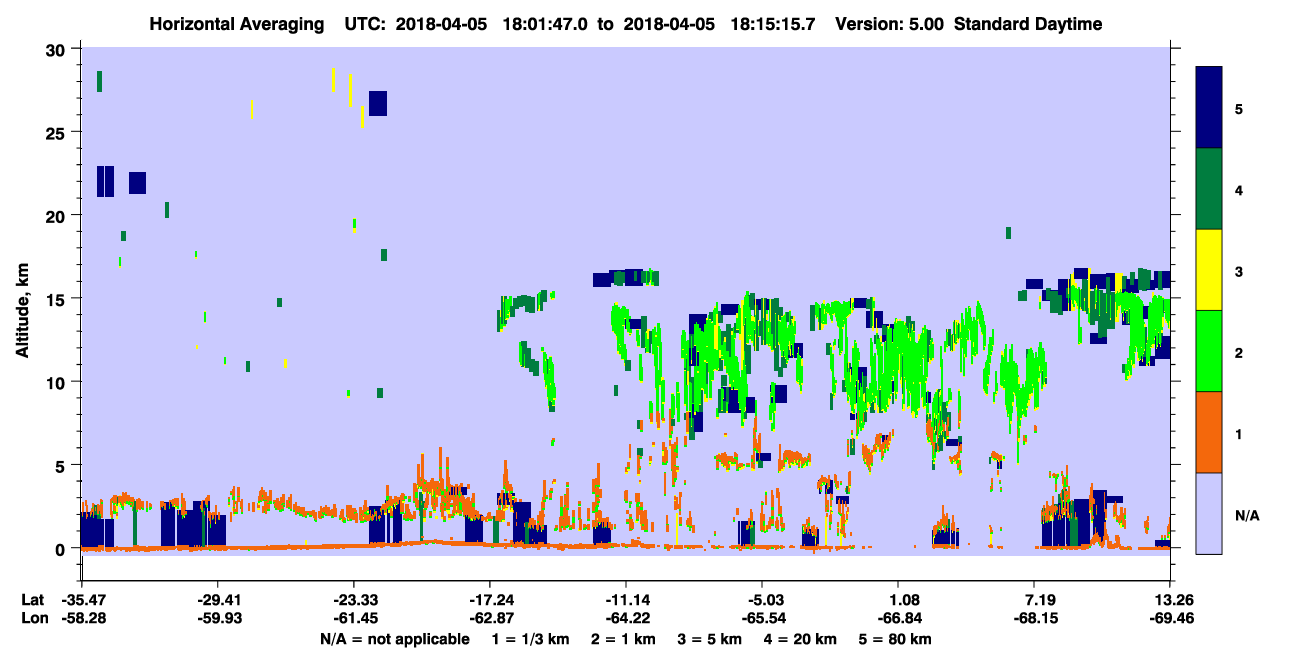Click the y-axis tick label 30
This screenshot has width=1300, height=667.
(x=58, y=49)
